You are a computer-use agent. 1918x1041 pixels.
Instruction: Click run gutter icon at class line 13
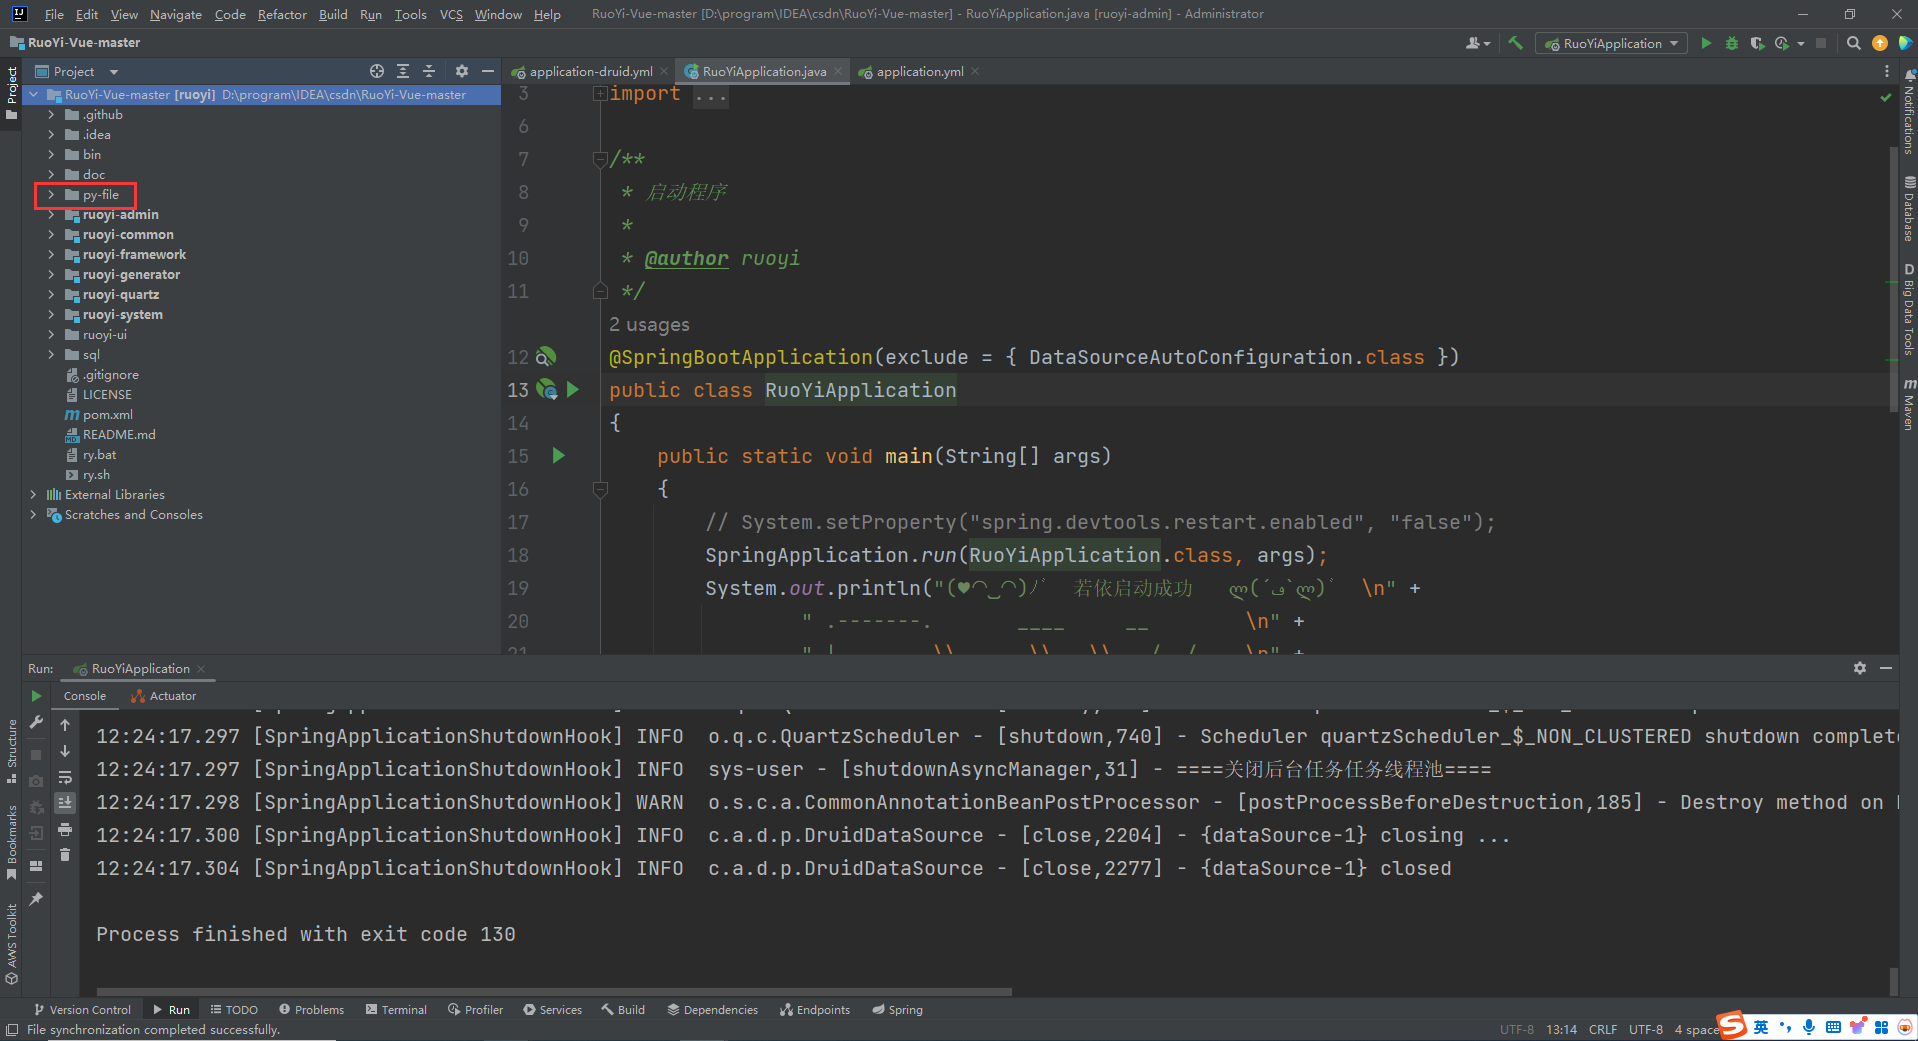(x=573, y=390)
